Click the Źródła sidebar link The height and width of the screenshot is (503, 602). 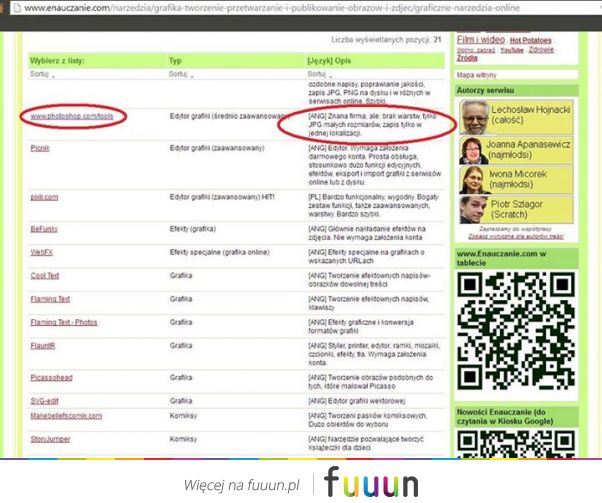(x=467, y=58)
